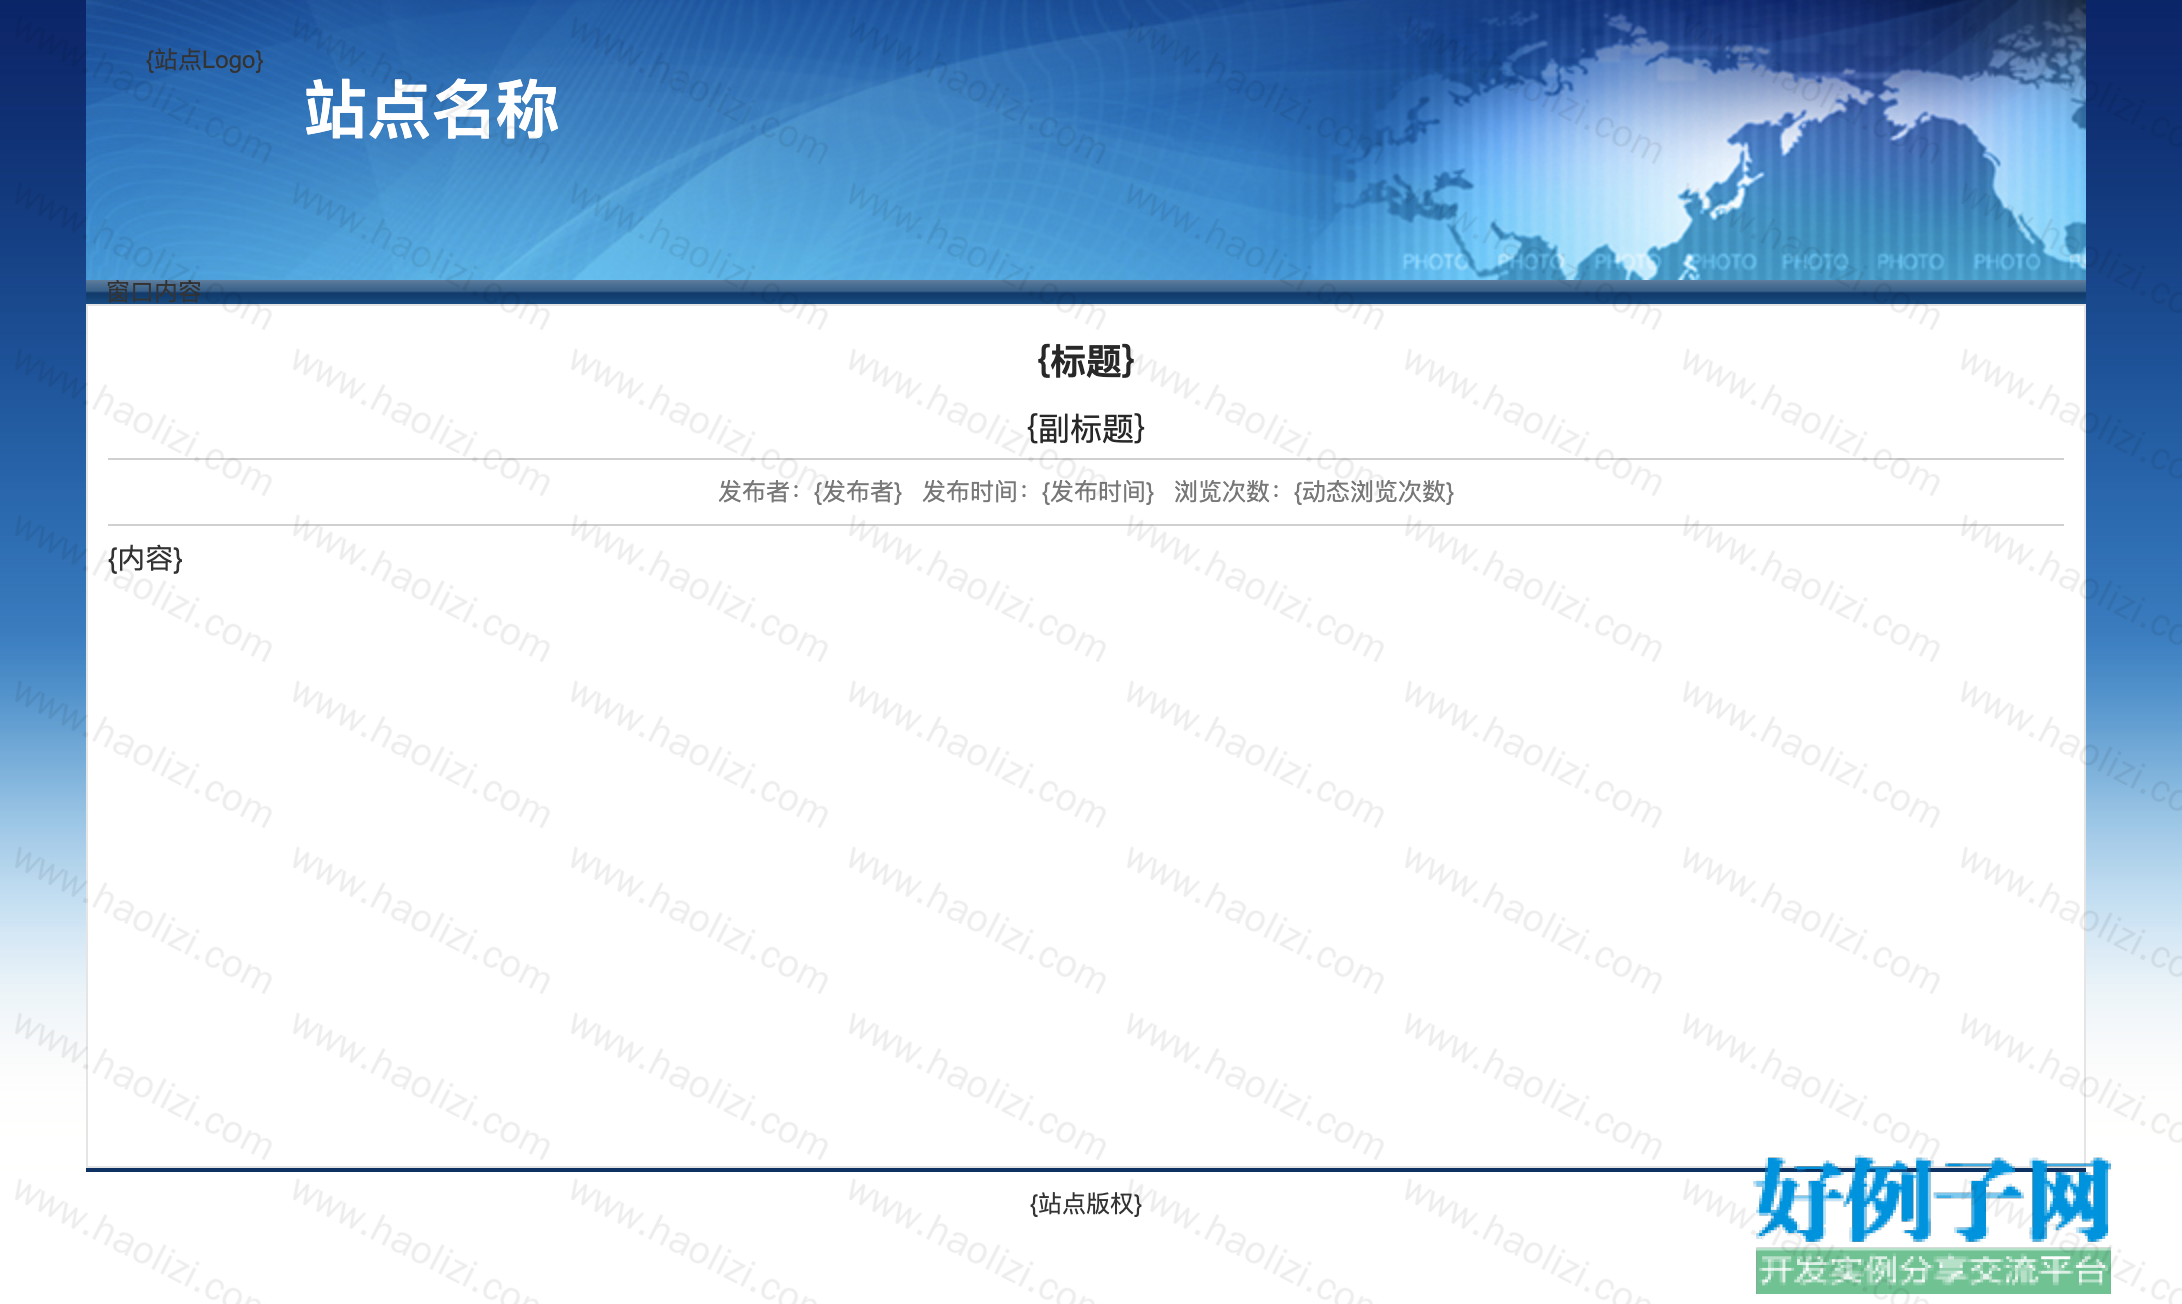Click the 浏览次数: {动态浏览次数} text
Image resolution: width=2182 pixels, height=1304 pixels.
pyautogui.click(x=1314, y=491)
